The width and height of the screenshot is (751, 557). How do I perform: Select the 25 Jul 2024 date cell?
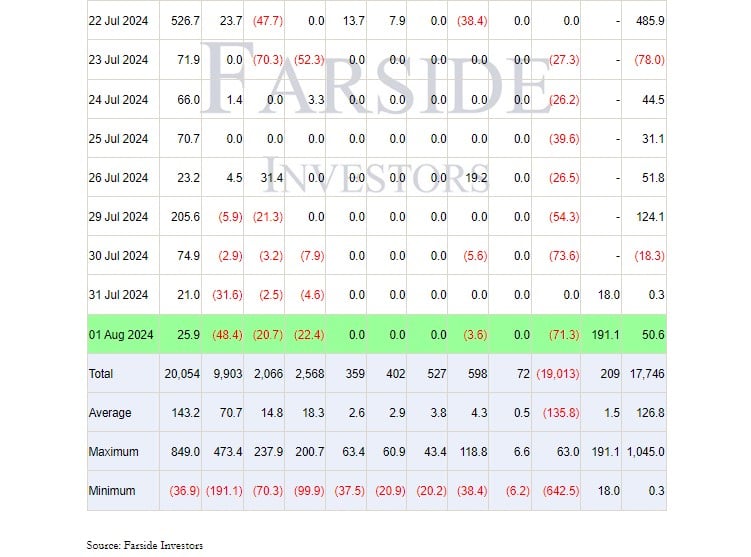click(118, 138)
